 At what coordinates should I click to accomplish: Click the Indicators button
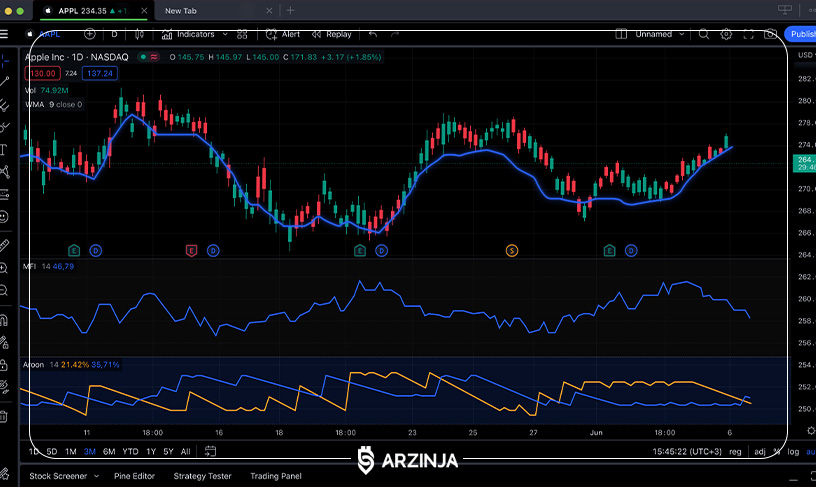point(188,34)
